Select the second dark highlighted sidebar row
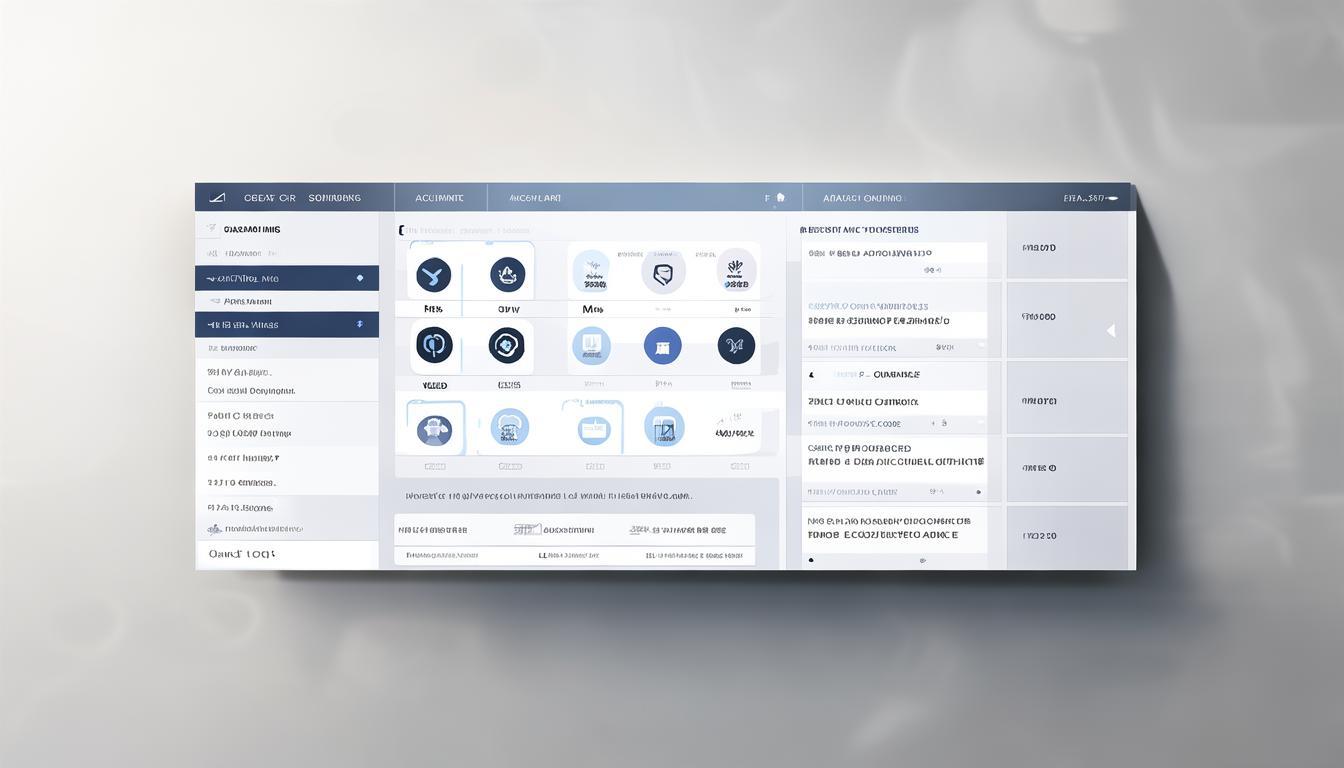This screenshot has height=768, width=1344. (x=287, y=324)
